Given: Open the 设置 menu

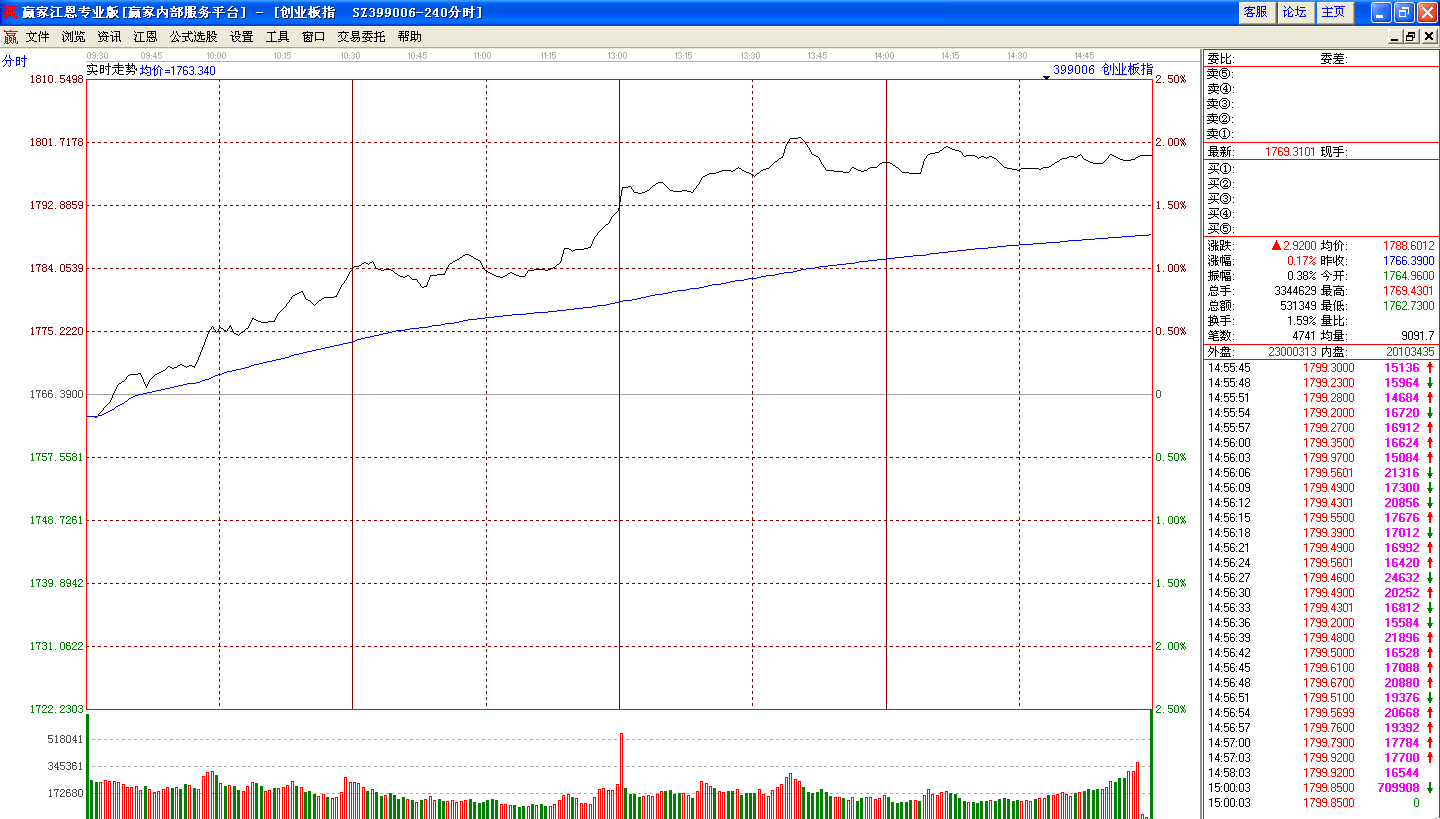Looking at the screenshot, I should click(241, 36).
